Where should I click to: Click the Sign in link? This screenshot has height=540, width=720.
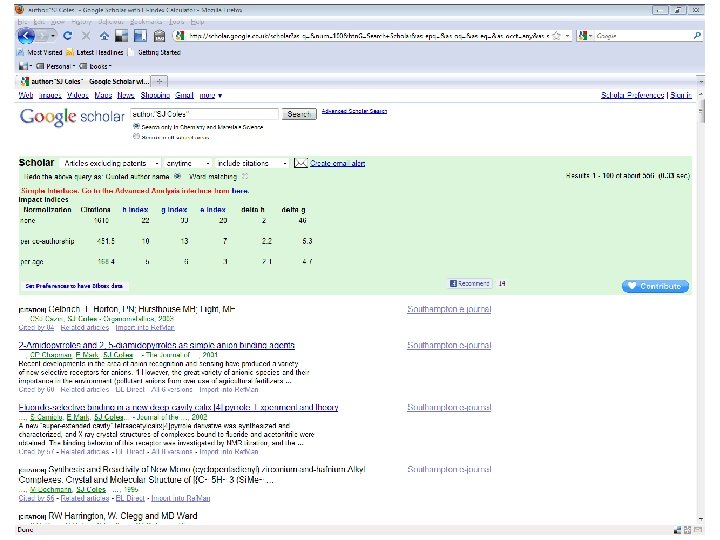[681, 95]
